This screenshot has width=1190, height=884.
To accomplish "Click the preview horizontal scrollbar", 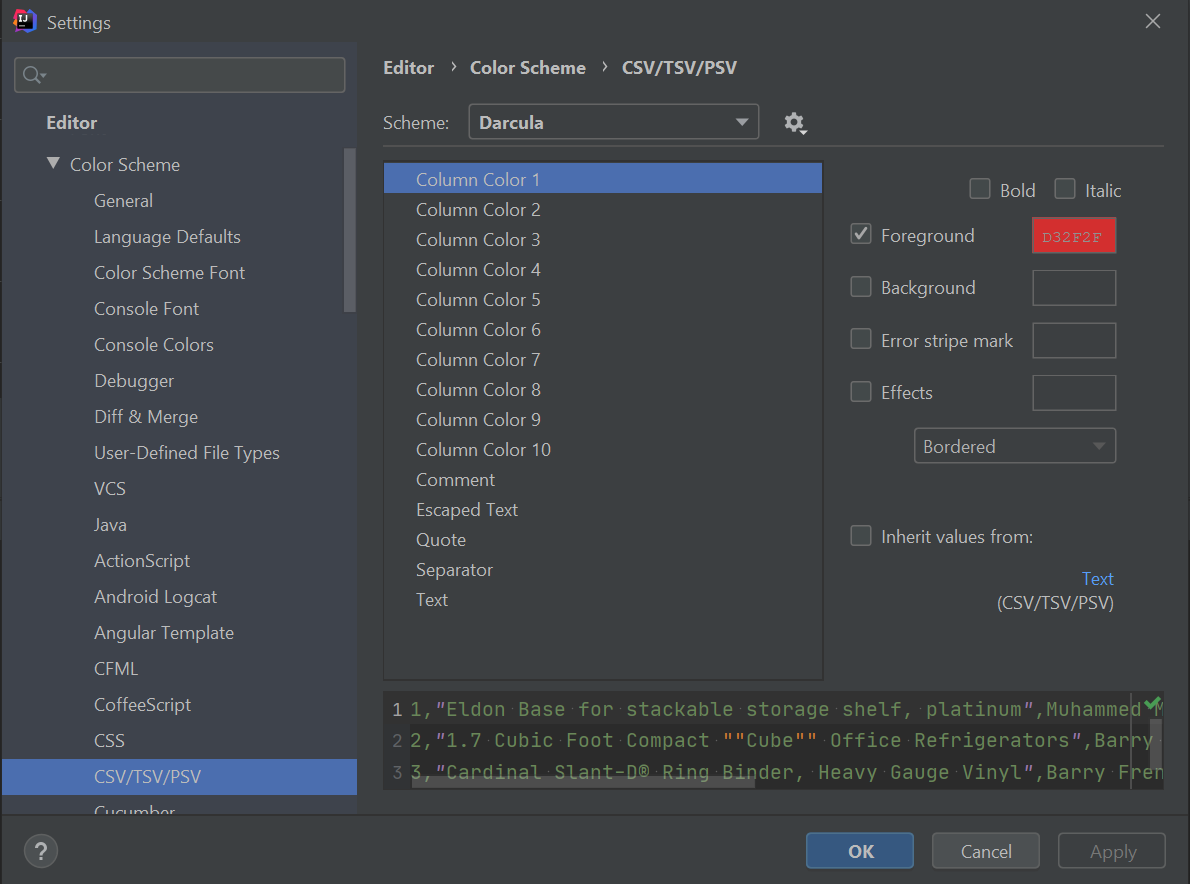I will (583, 783).
